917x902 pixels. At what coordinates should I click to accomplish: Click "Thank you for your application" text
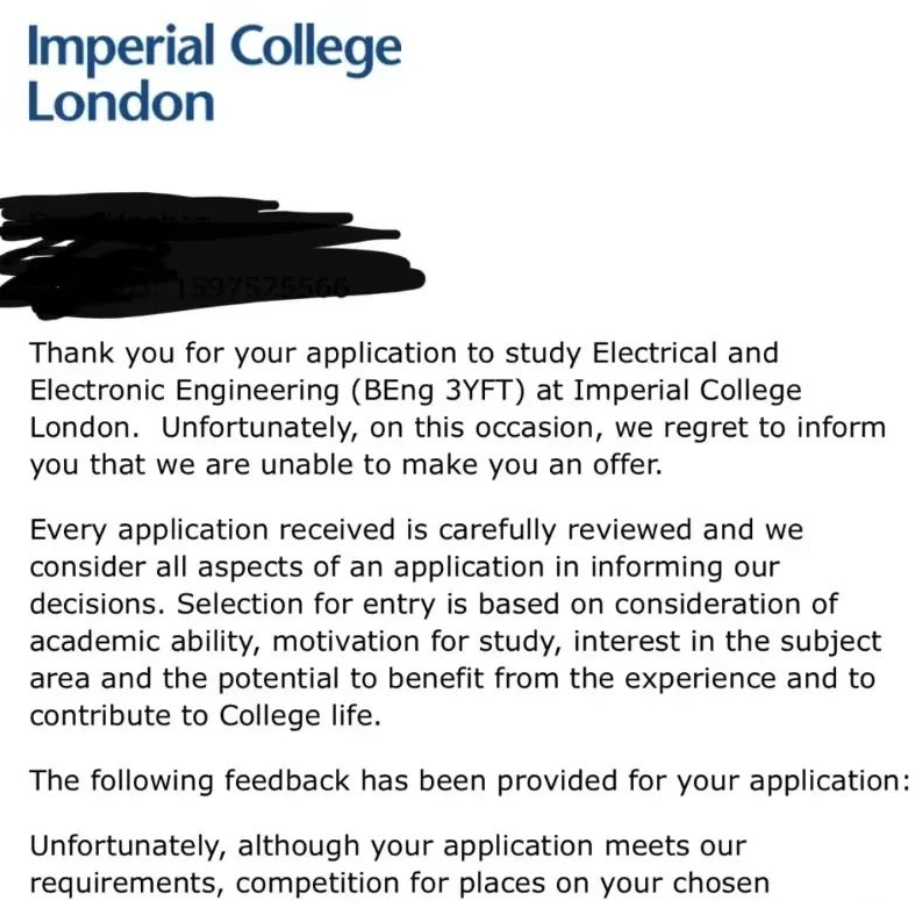[242, 353]
